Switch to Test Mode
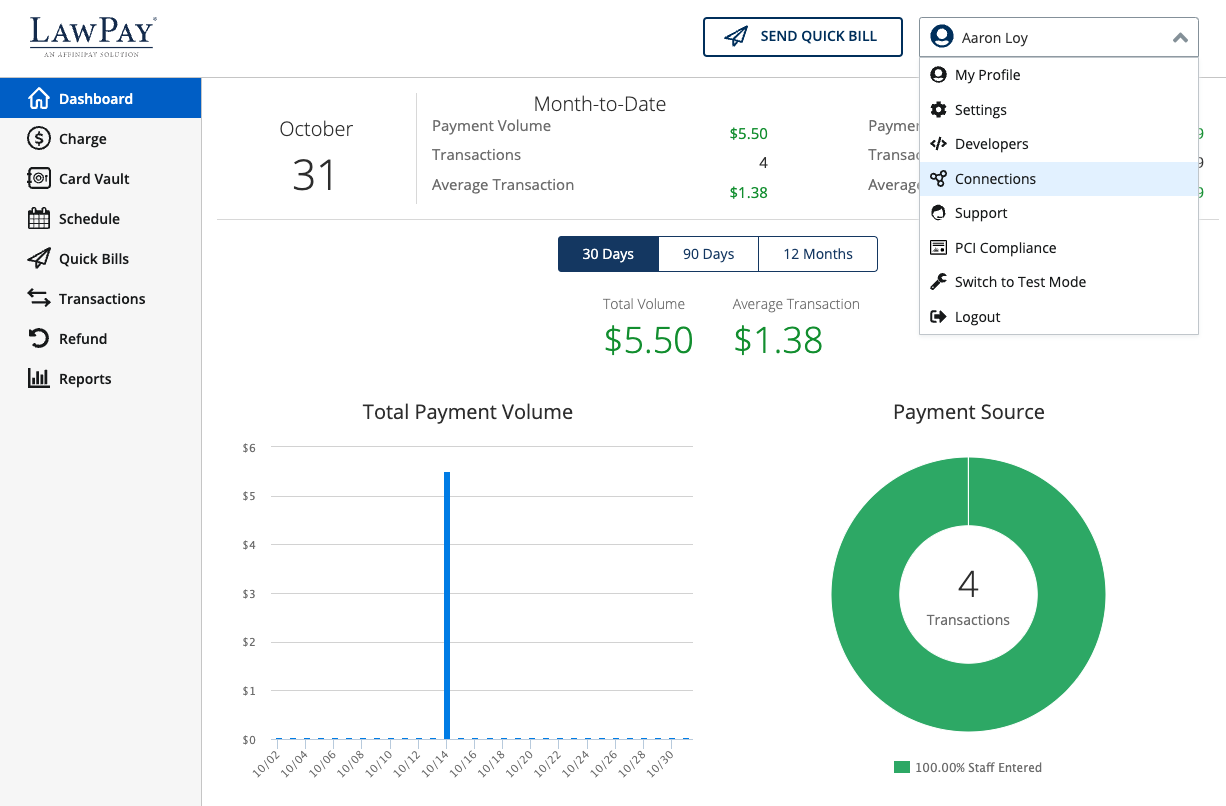Screen dimensions: 1226x806 (1019, 282)
